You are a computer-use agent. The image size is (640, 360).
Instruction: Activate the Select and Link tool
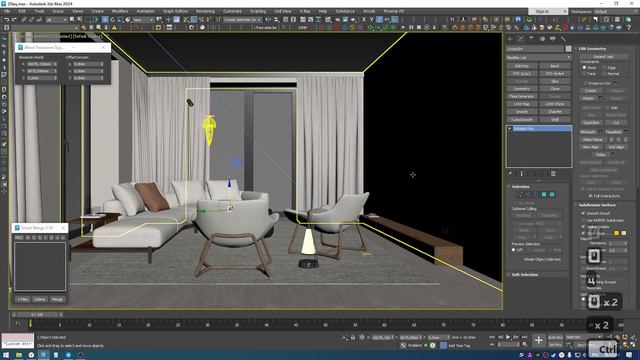click(24, 20)
